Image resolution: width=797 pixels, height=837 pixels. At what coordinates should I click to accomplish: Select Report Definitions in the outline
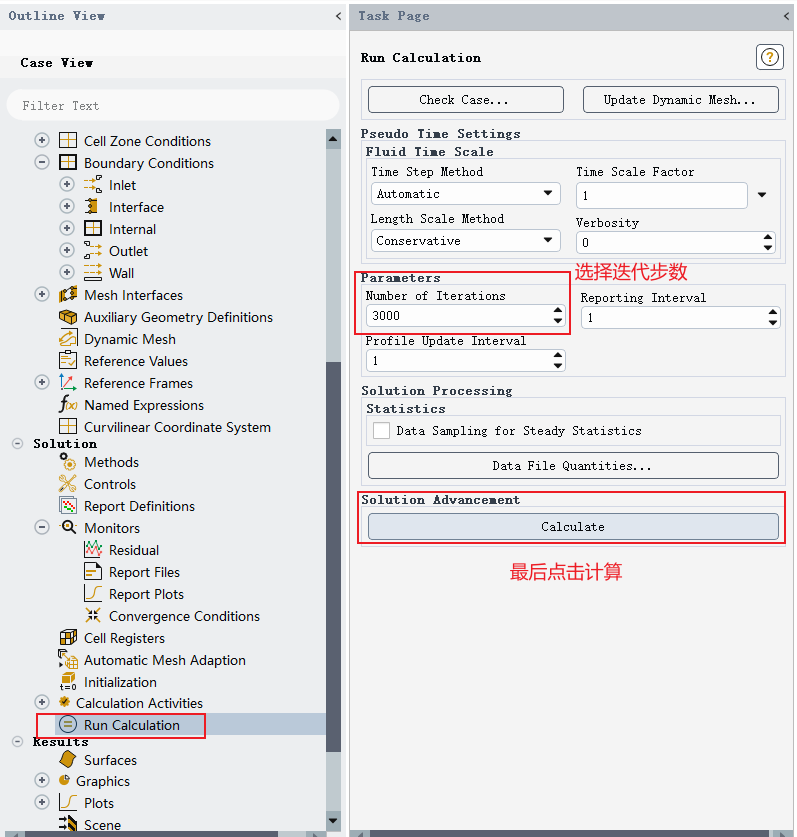tap(139, 506)
